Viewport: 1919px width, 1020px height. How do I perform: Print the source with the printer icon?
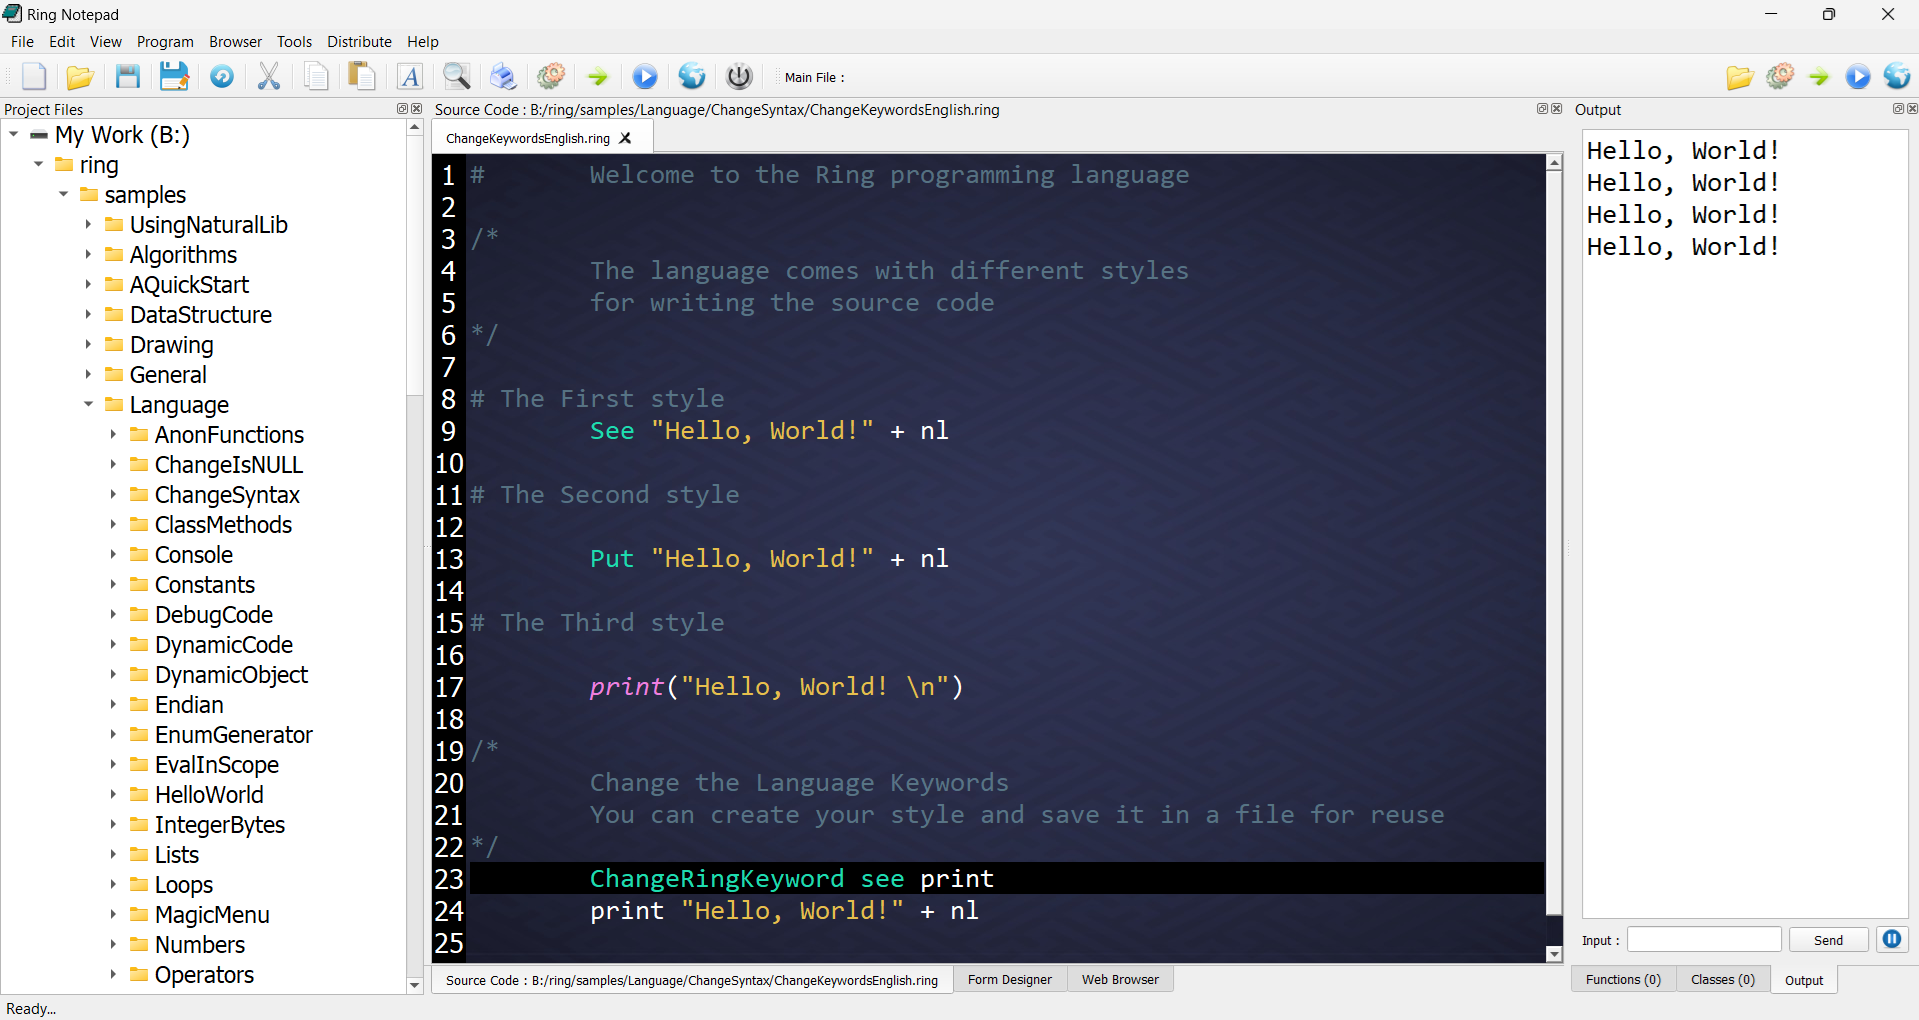pos(503,77)
